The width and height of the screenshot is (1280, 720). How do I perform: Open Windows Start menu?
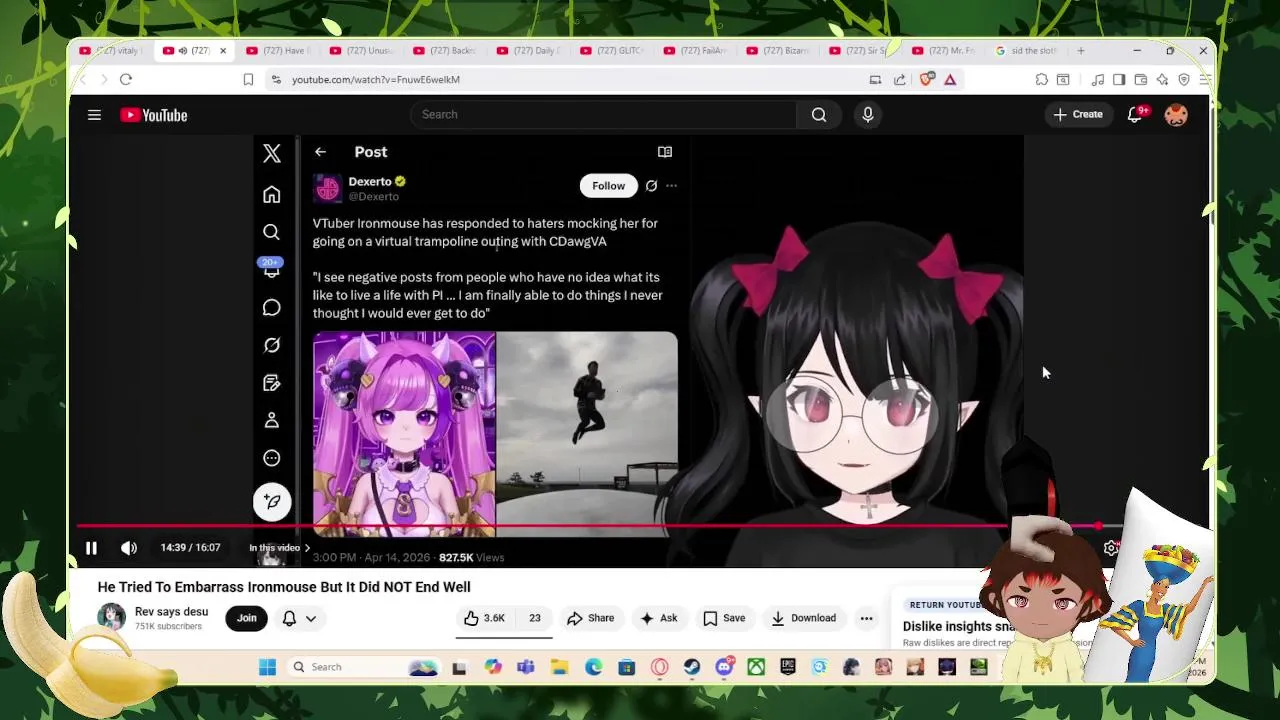pyautogui.click(x=267, y=667)
